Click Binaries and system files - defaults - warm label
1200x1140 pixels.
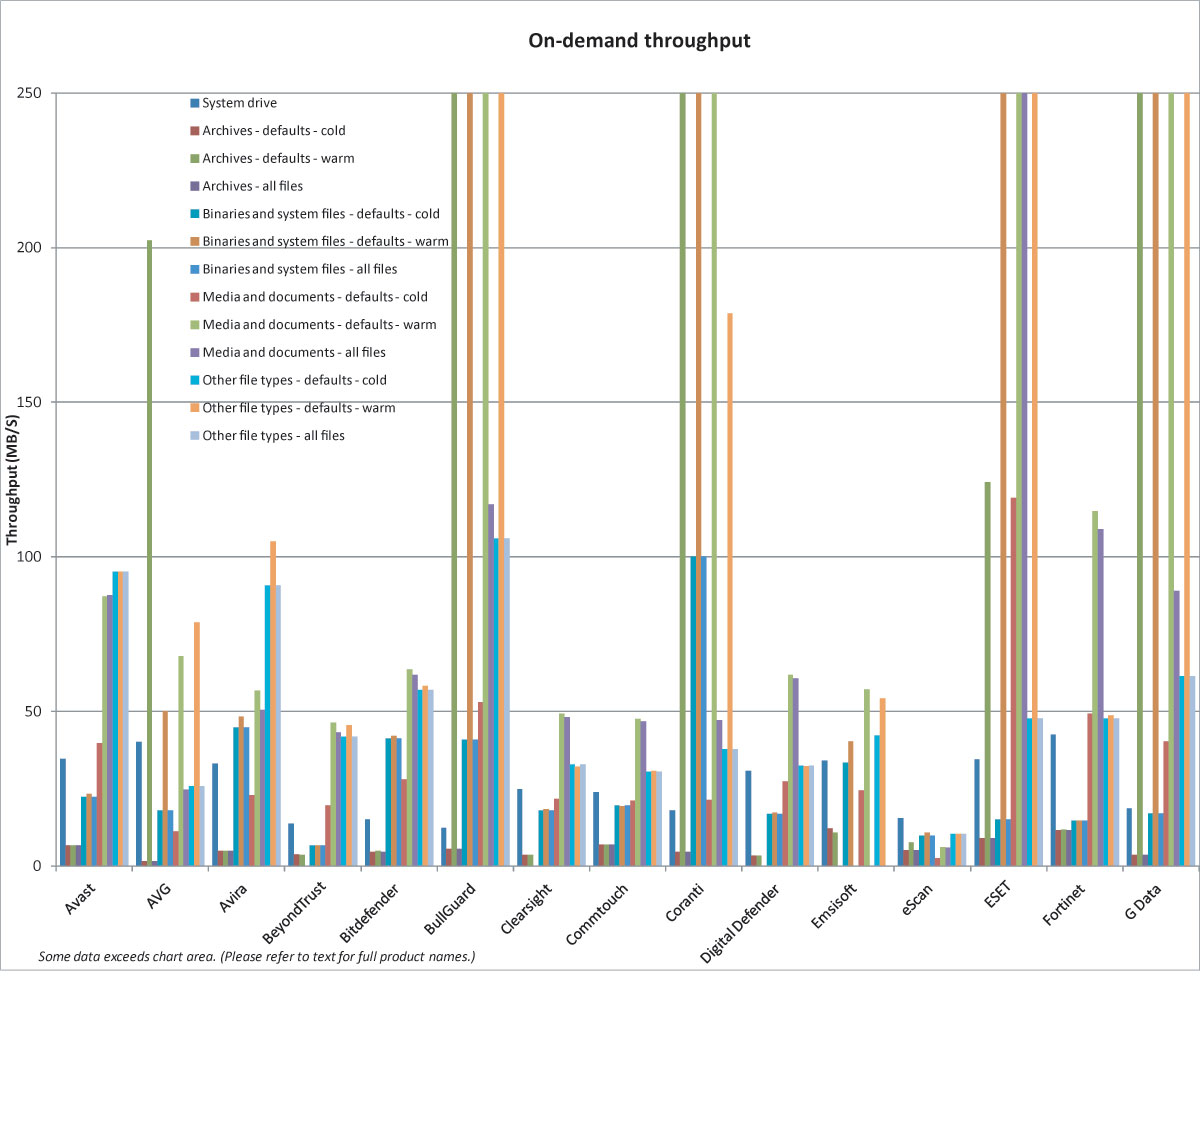[325, 241]
